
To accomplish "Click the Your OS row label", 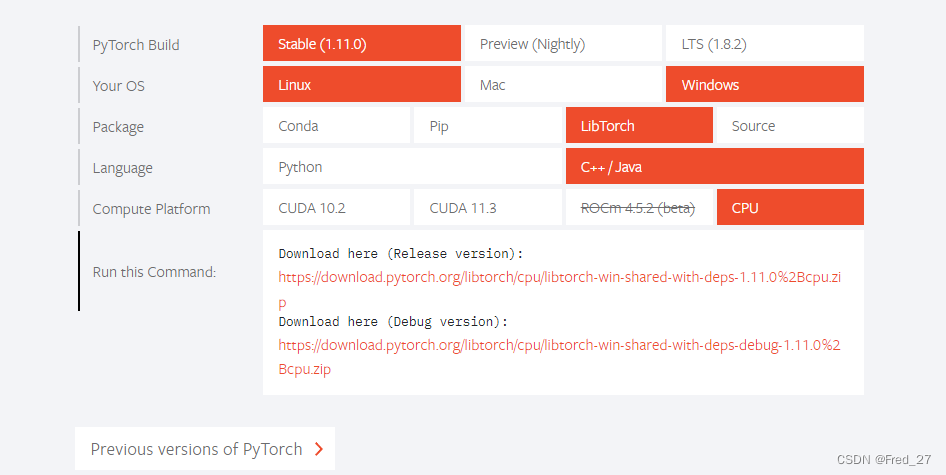I will pyautogui.click(x=118, y=86).
